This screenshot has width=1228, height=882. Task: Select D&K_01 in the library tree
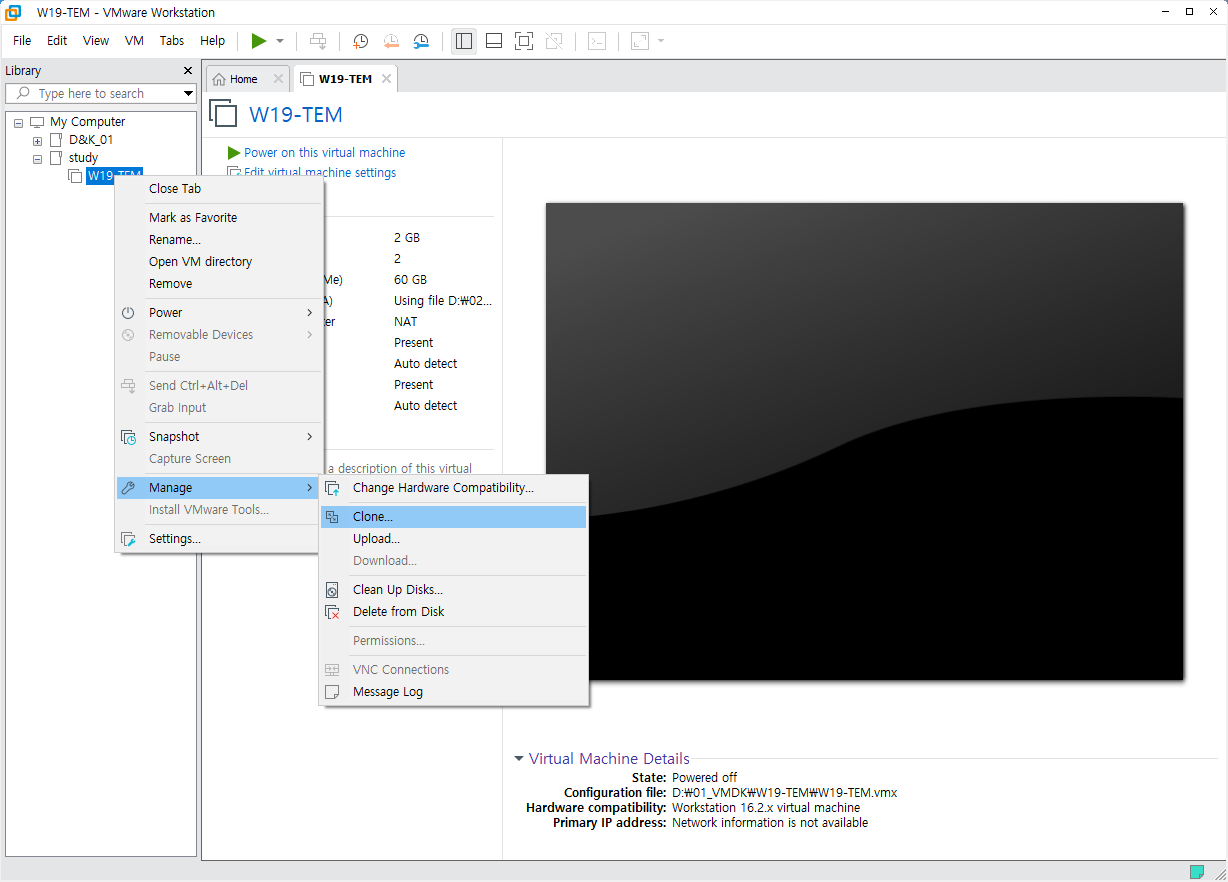[91, 140]
